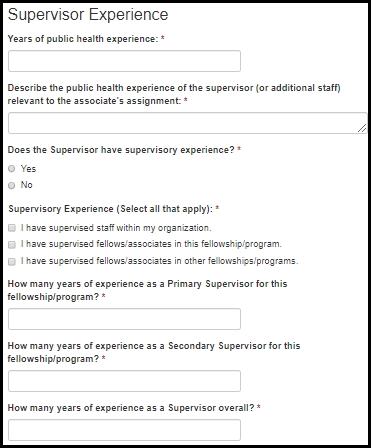371x448 pixels.
Task: Check supervised fellows in other fellowships/programs
Action: (x=12, y=261)
